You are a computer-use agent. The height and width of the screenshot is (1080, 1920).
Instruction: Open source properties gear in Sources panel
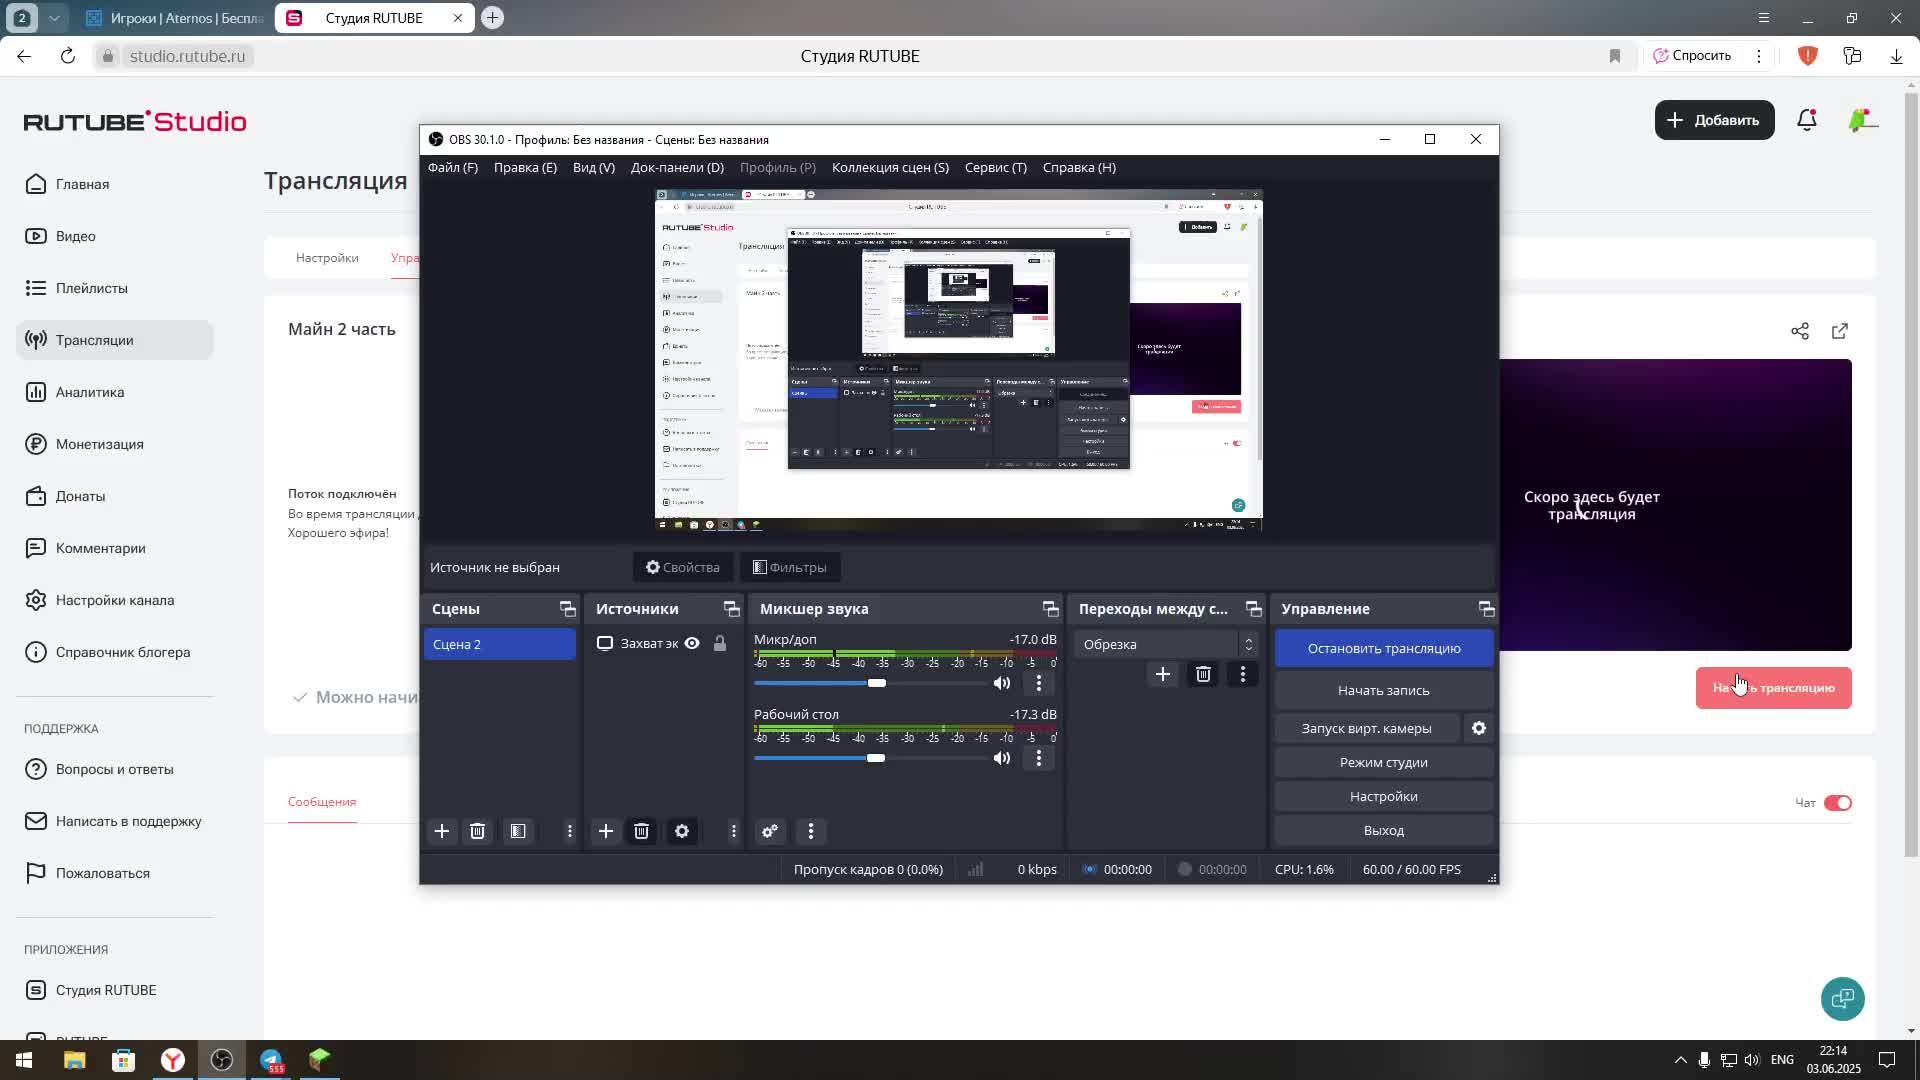tap(682, 832)
